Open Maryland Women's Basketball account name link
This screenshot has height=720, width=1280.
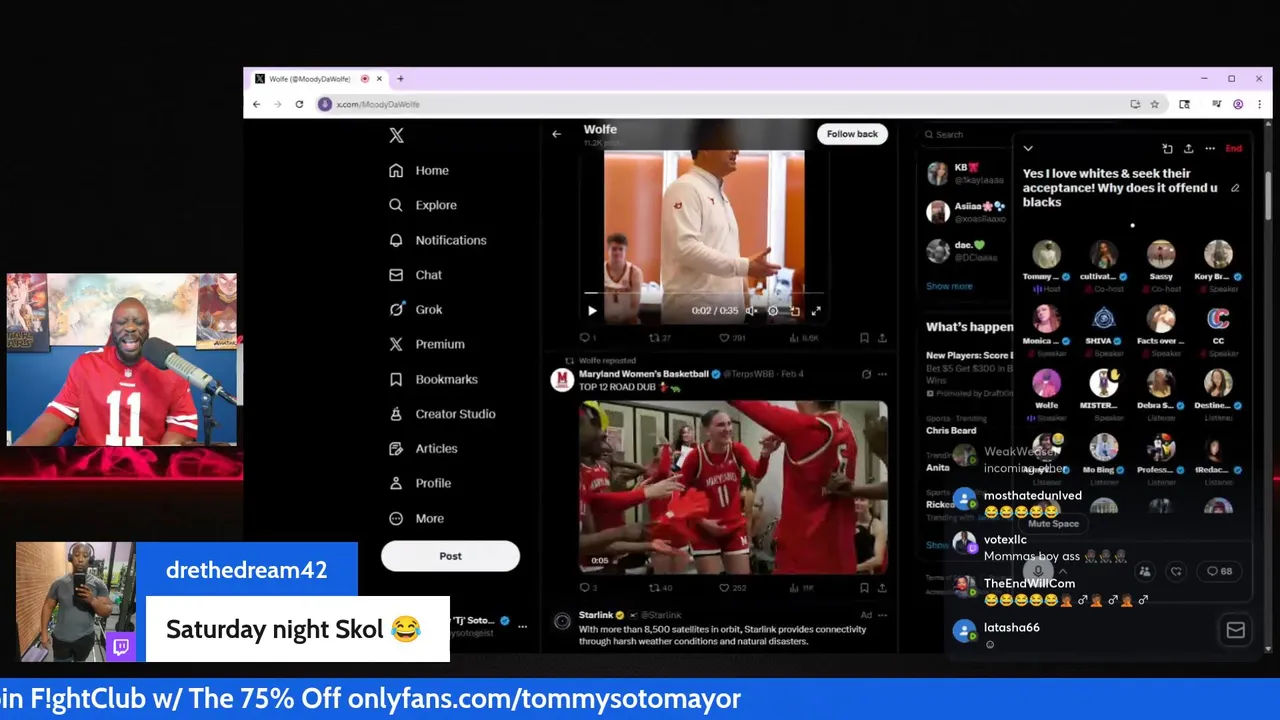point(644,374)
